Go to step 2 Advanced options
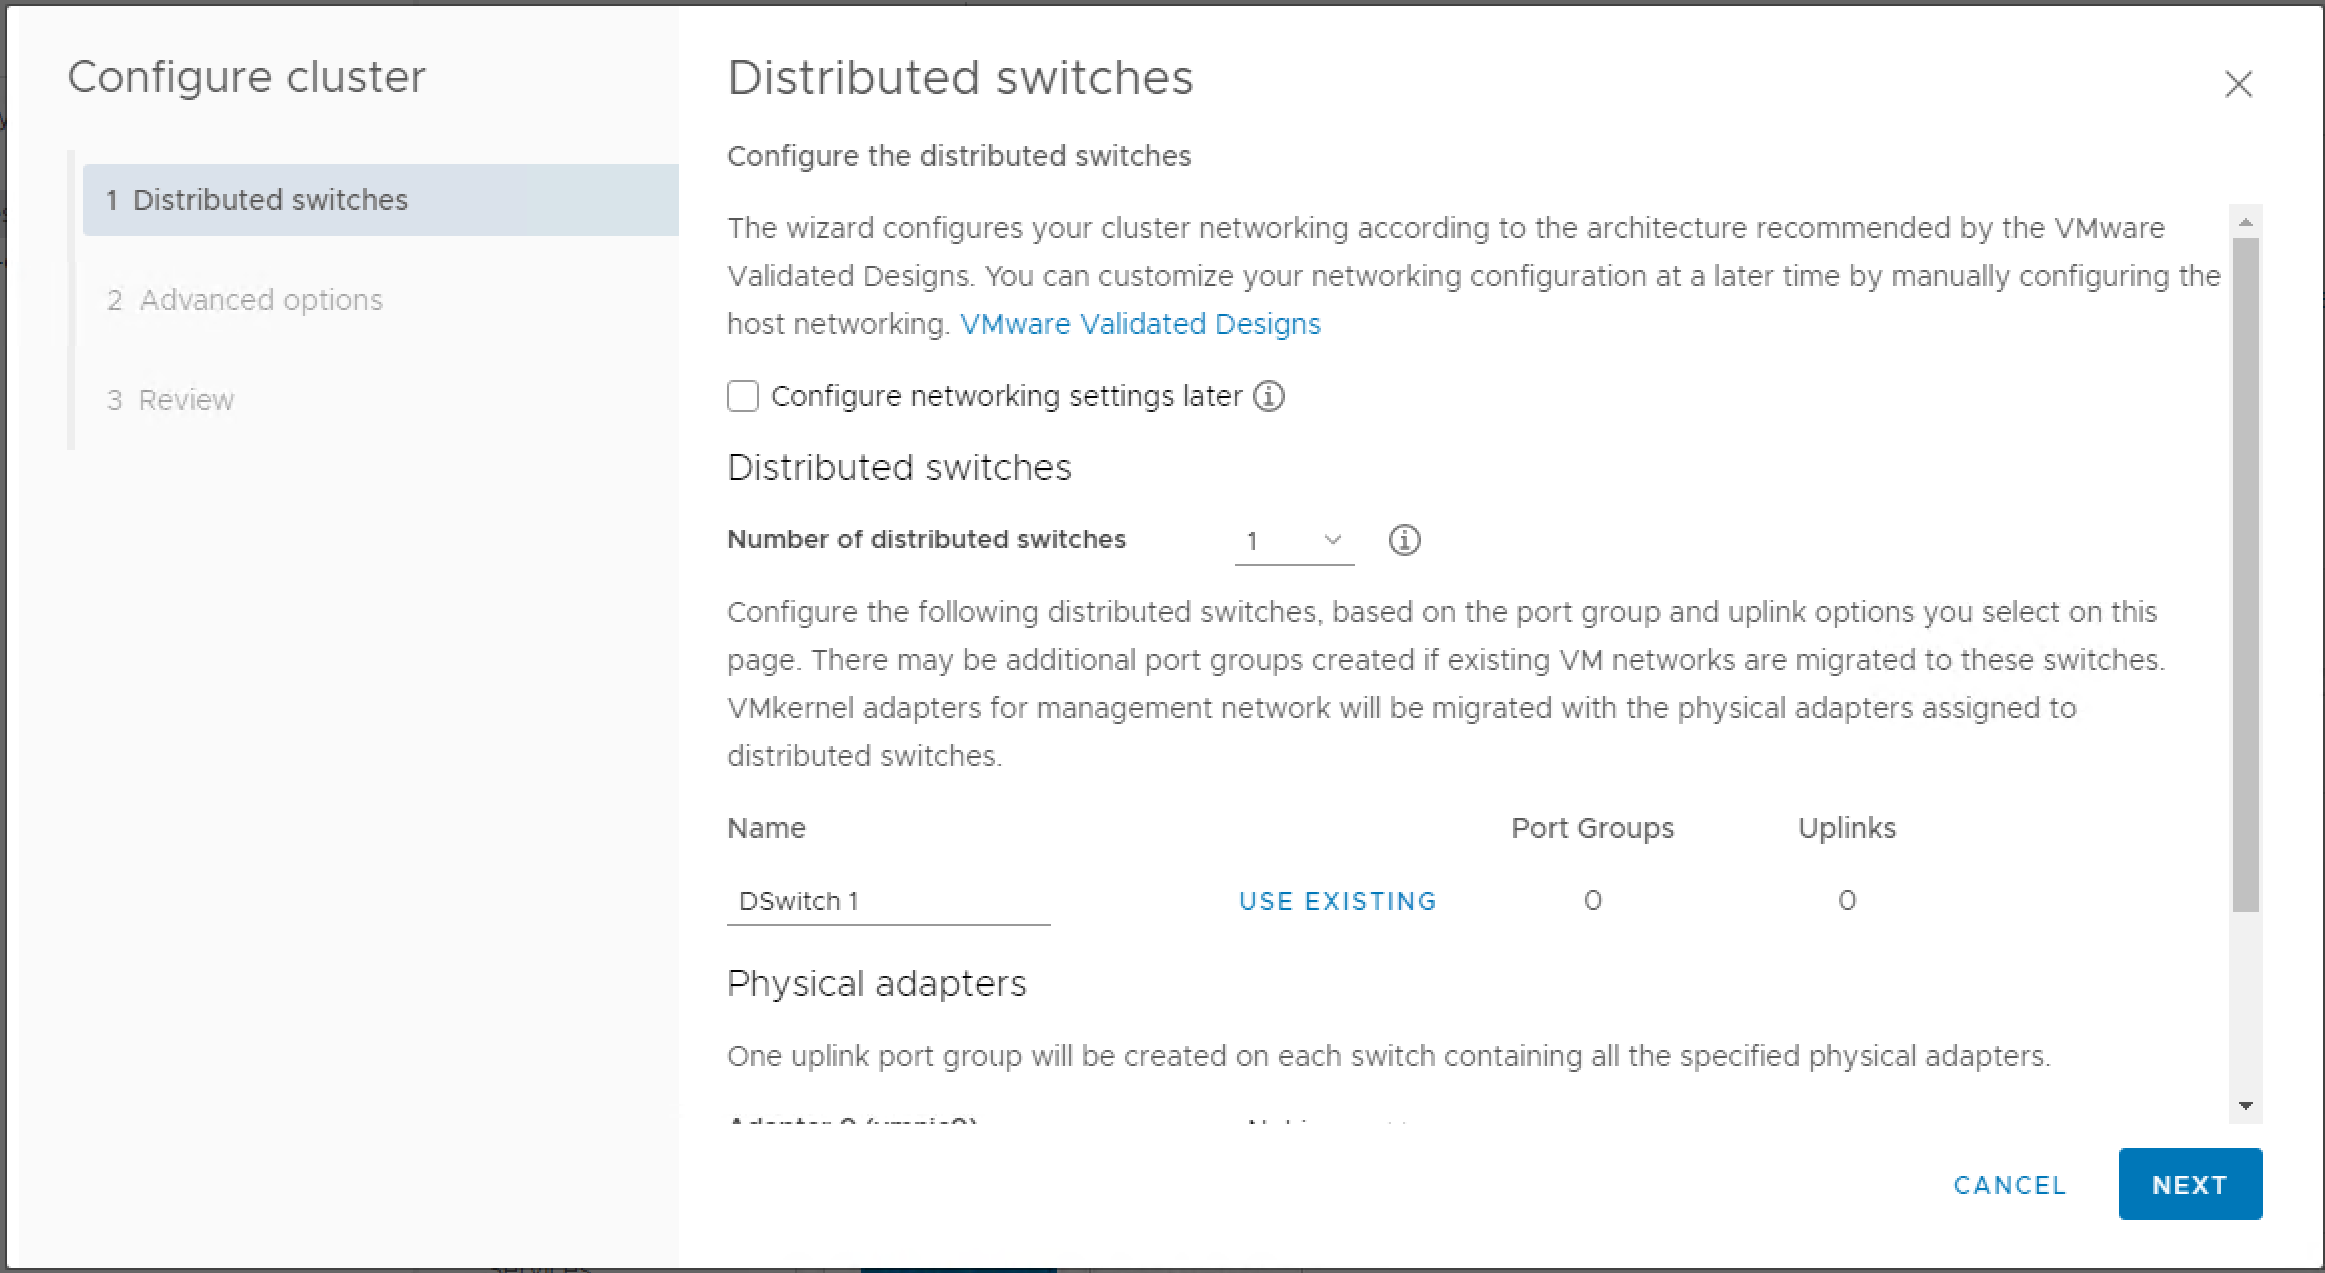 [260, 300]
